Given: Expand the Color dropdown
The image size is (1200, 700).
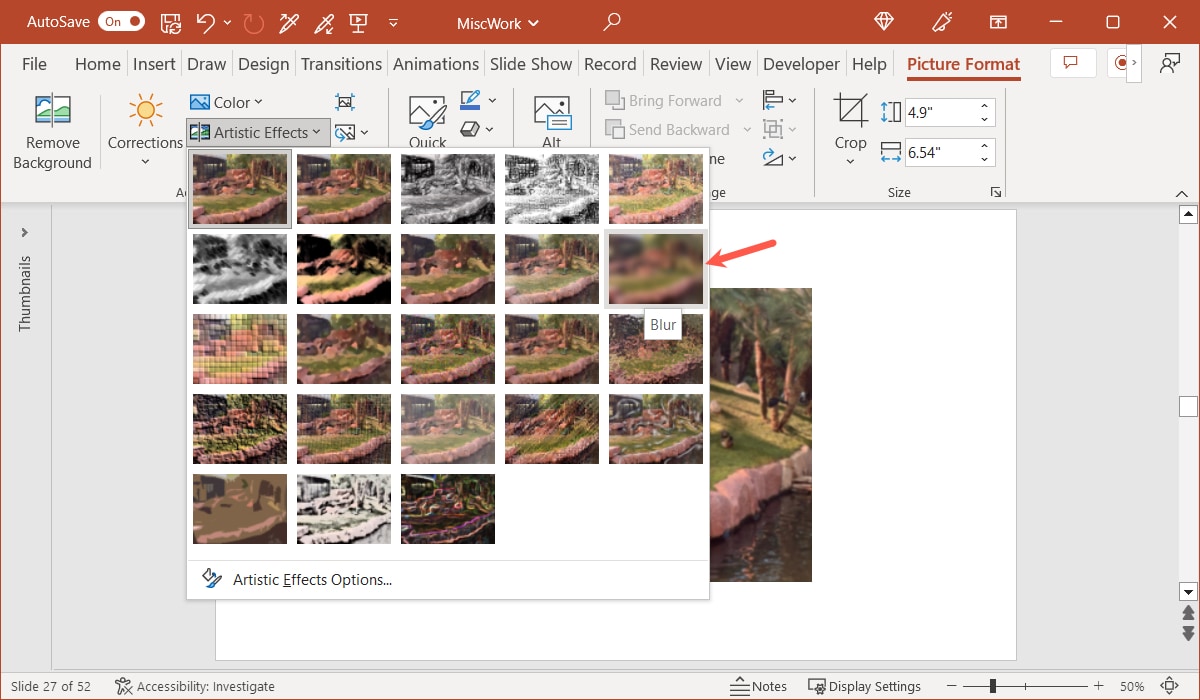Looking at the screenshot, I should 227,101.
